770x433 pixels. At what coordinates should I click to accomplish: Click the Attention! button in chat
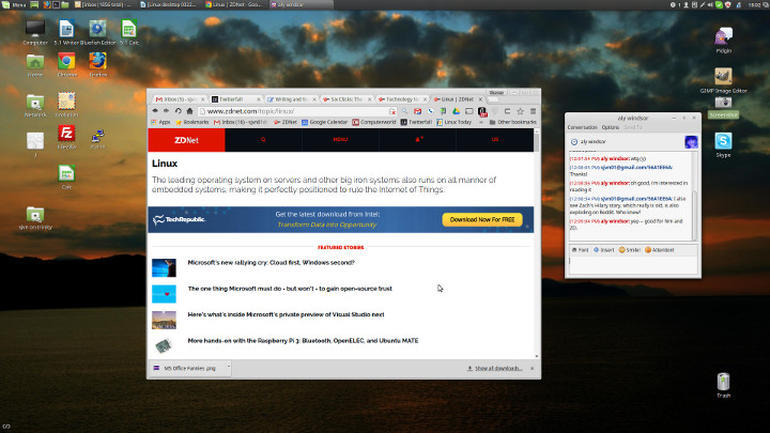tap(660, 250)
